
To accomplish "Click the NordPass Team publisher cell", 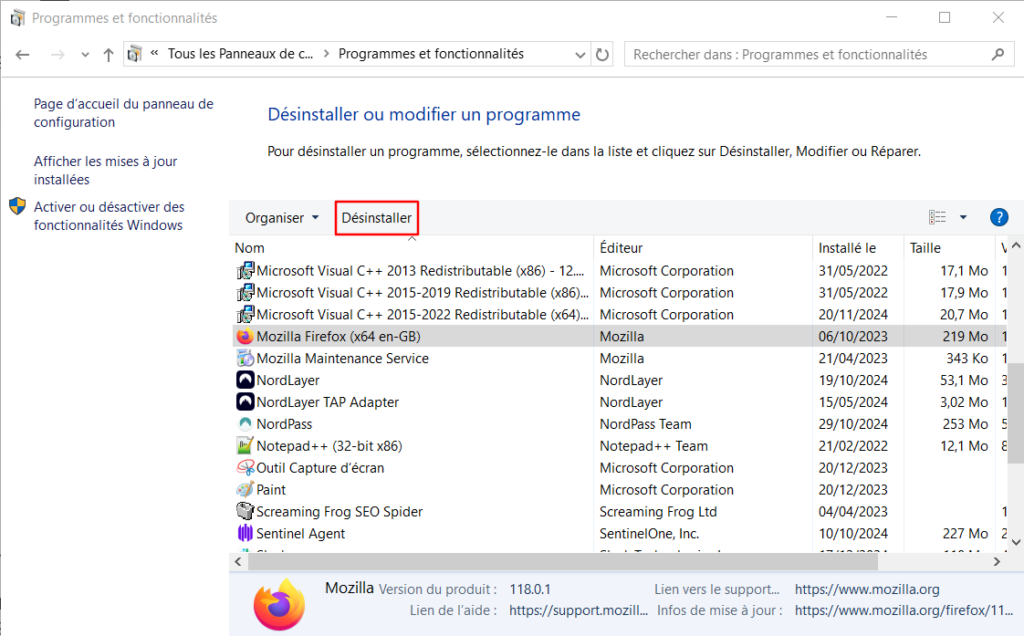I will pos(645,424).
